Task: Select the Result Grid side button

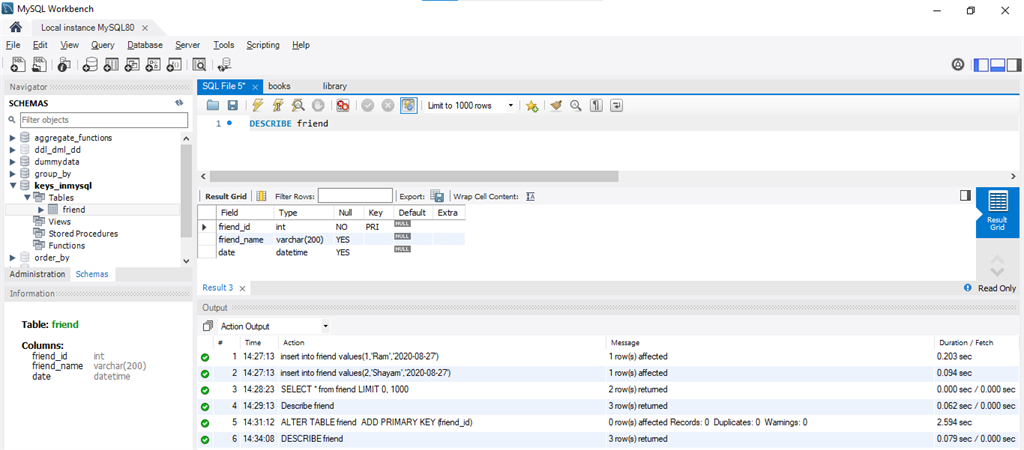Action: click(996, 212)
